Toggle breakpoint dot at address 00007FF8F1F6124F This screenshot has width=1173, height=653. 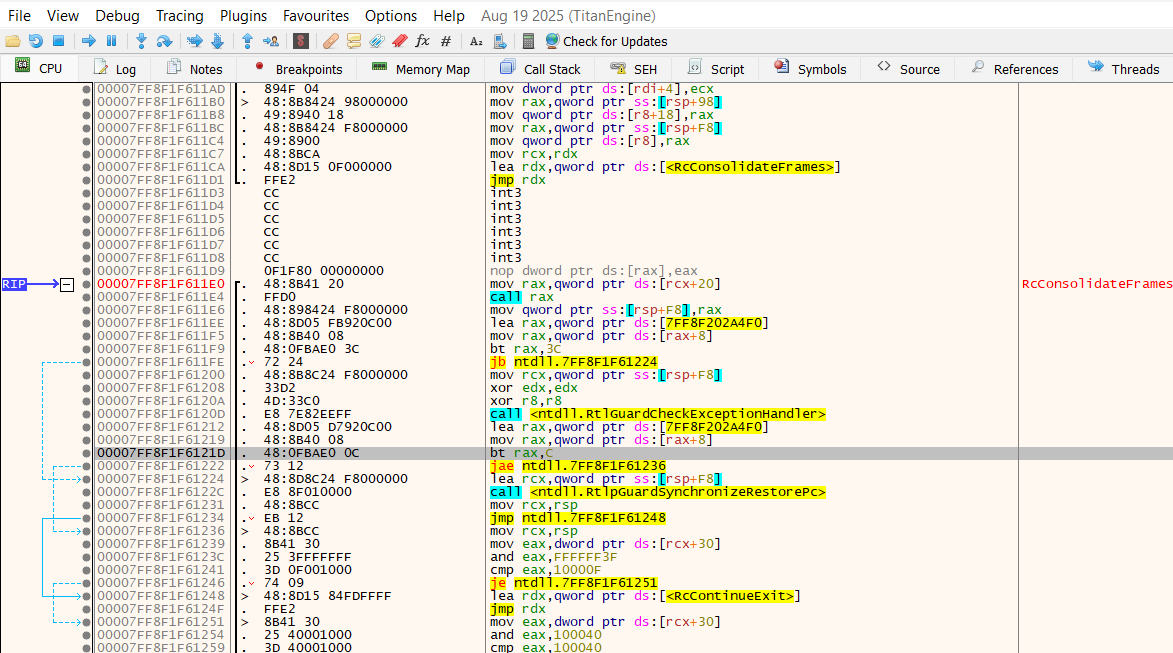87,609
